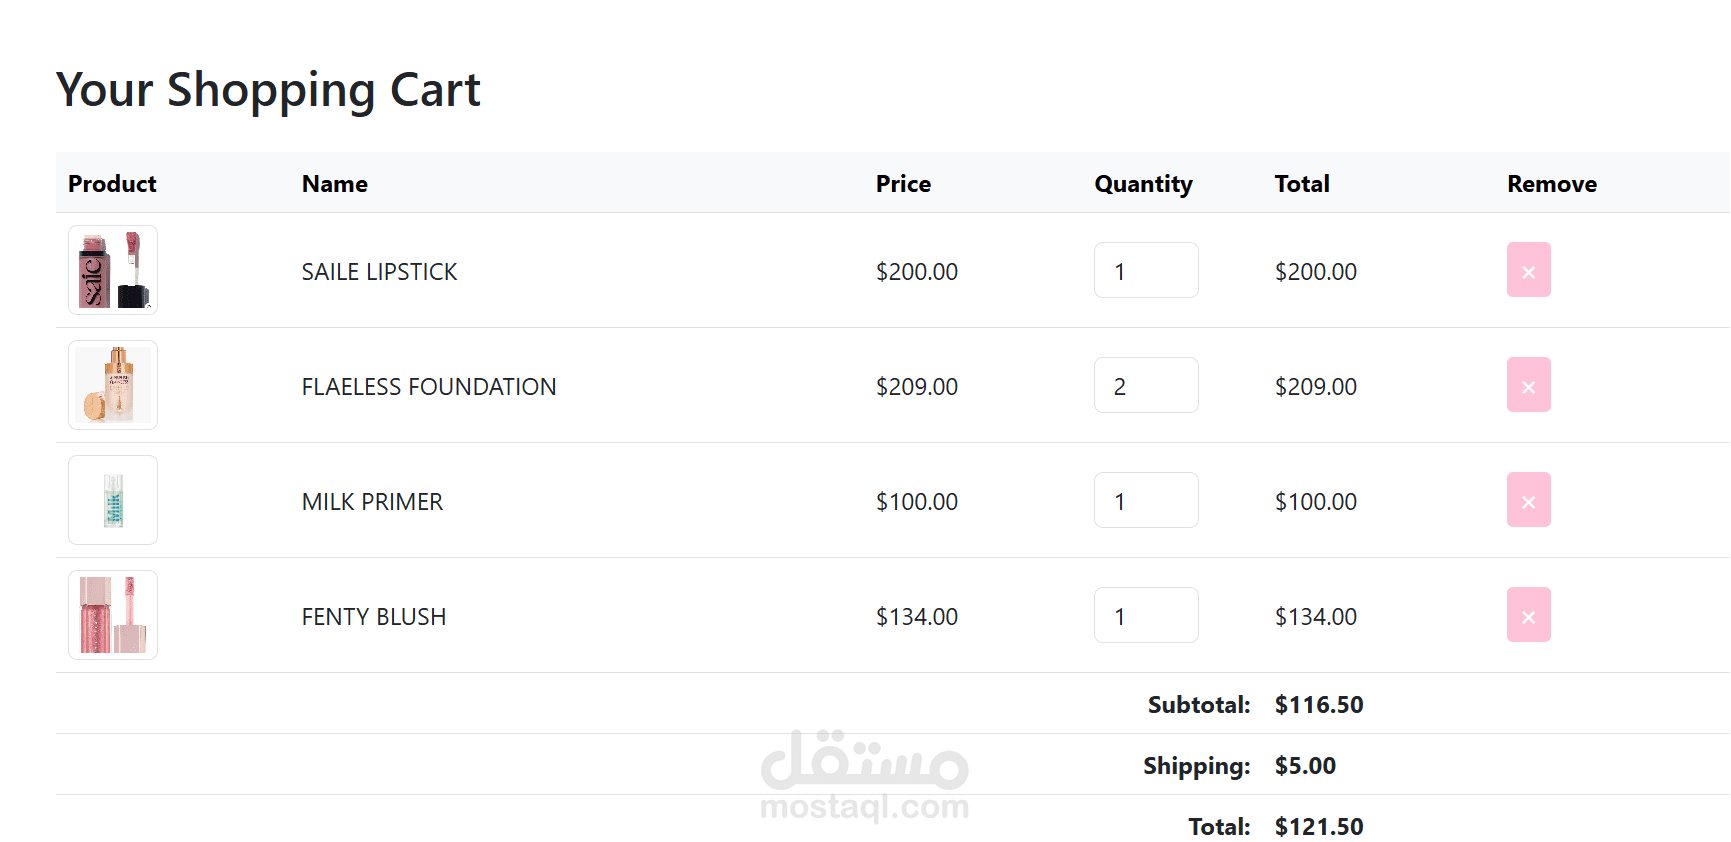Click the Saile Lipstick product thumbnail

click(113, 270)
